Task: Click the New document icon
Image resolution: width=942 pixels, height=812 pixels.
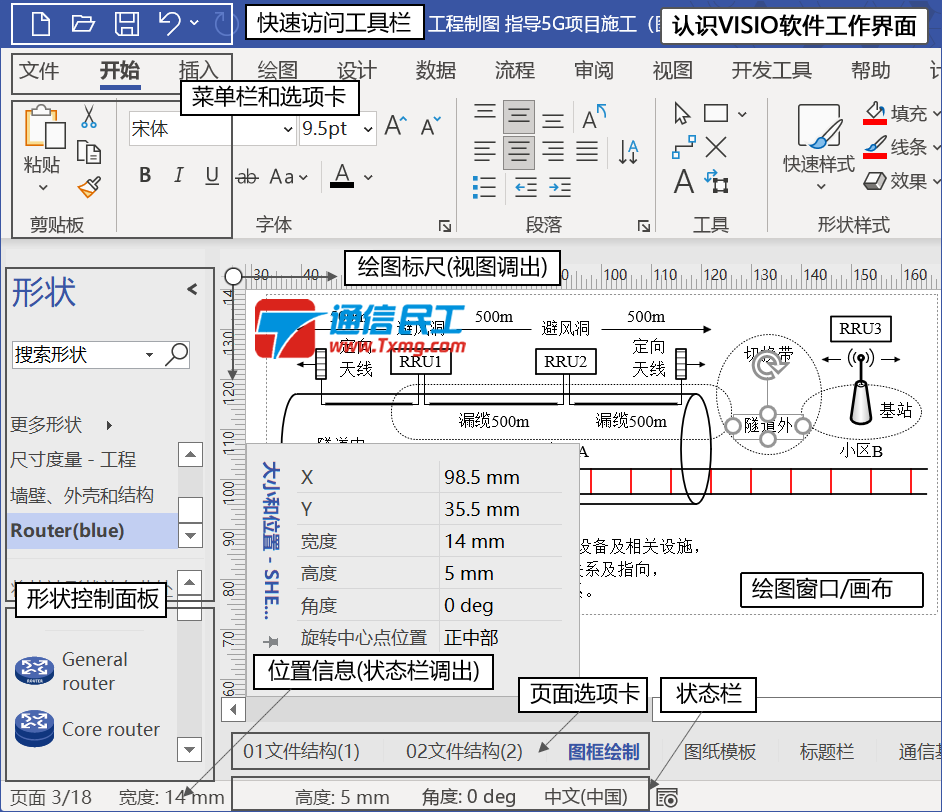Action: [40, 24]
